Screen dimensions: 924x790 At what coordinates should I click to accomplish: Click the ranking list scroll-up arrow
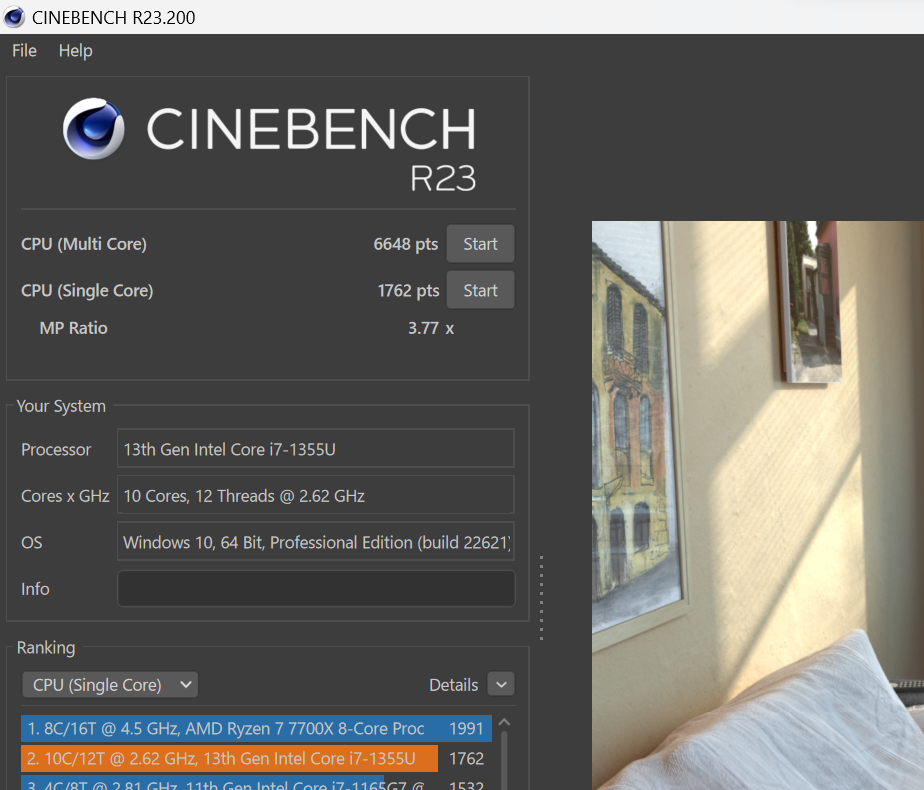tap(503, 723)
